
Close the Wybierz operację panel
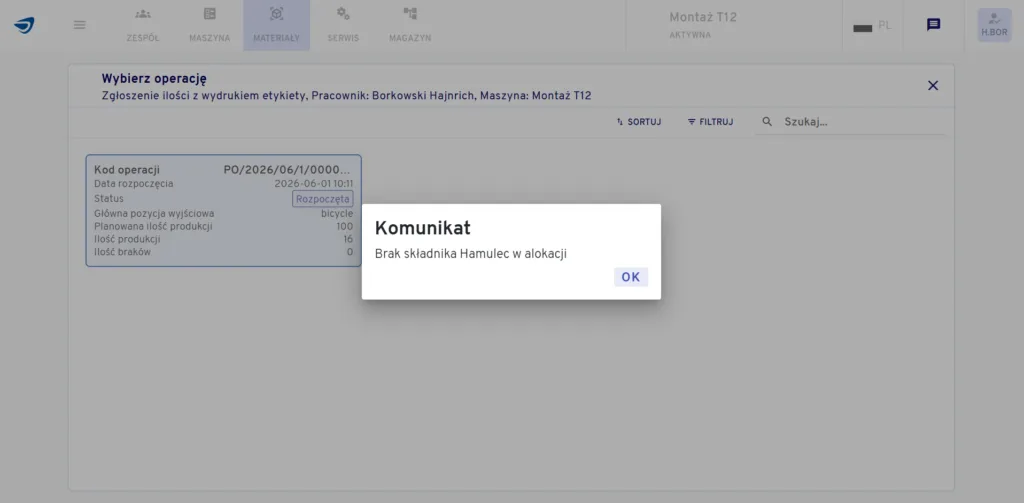pyautogui.click(x=933, y=86)
